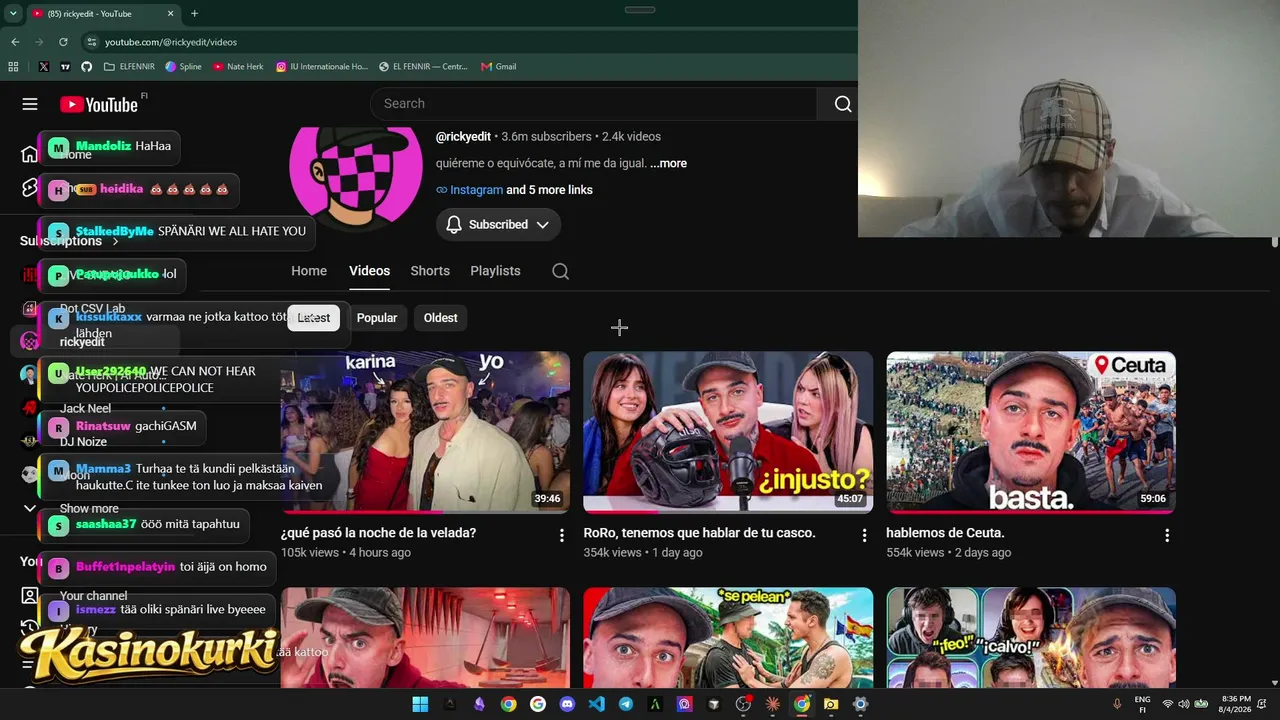Select the Videos tab
This screenshot has height=720, width=1280.
click(369, 271)
